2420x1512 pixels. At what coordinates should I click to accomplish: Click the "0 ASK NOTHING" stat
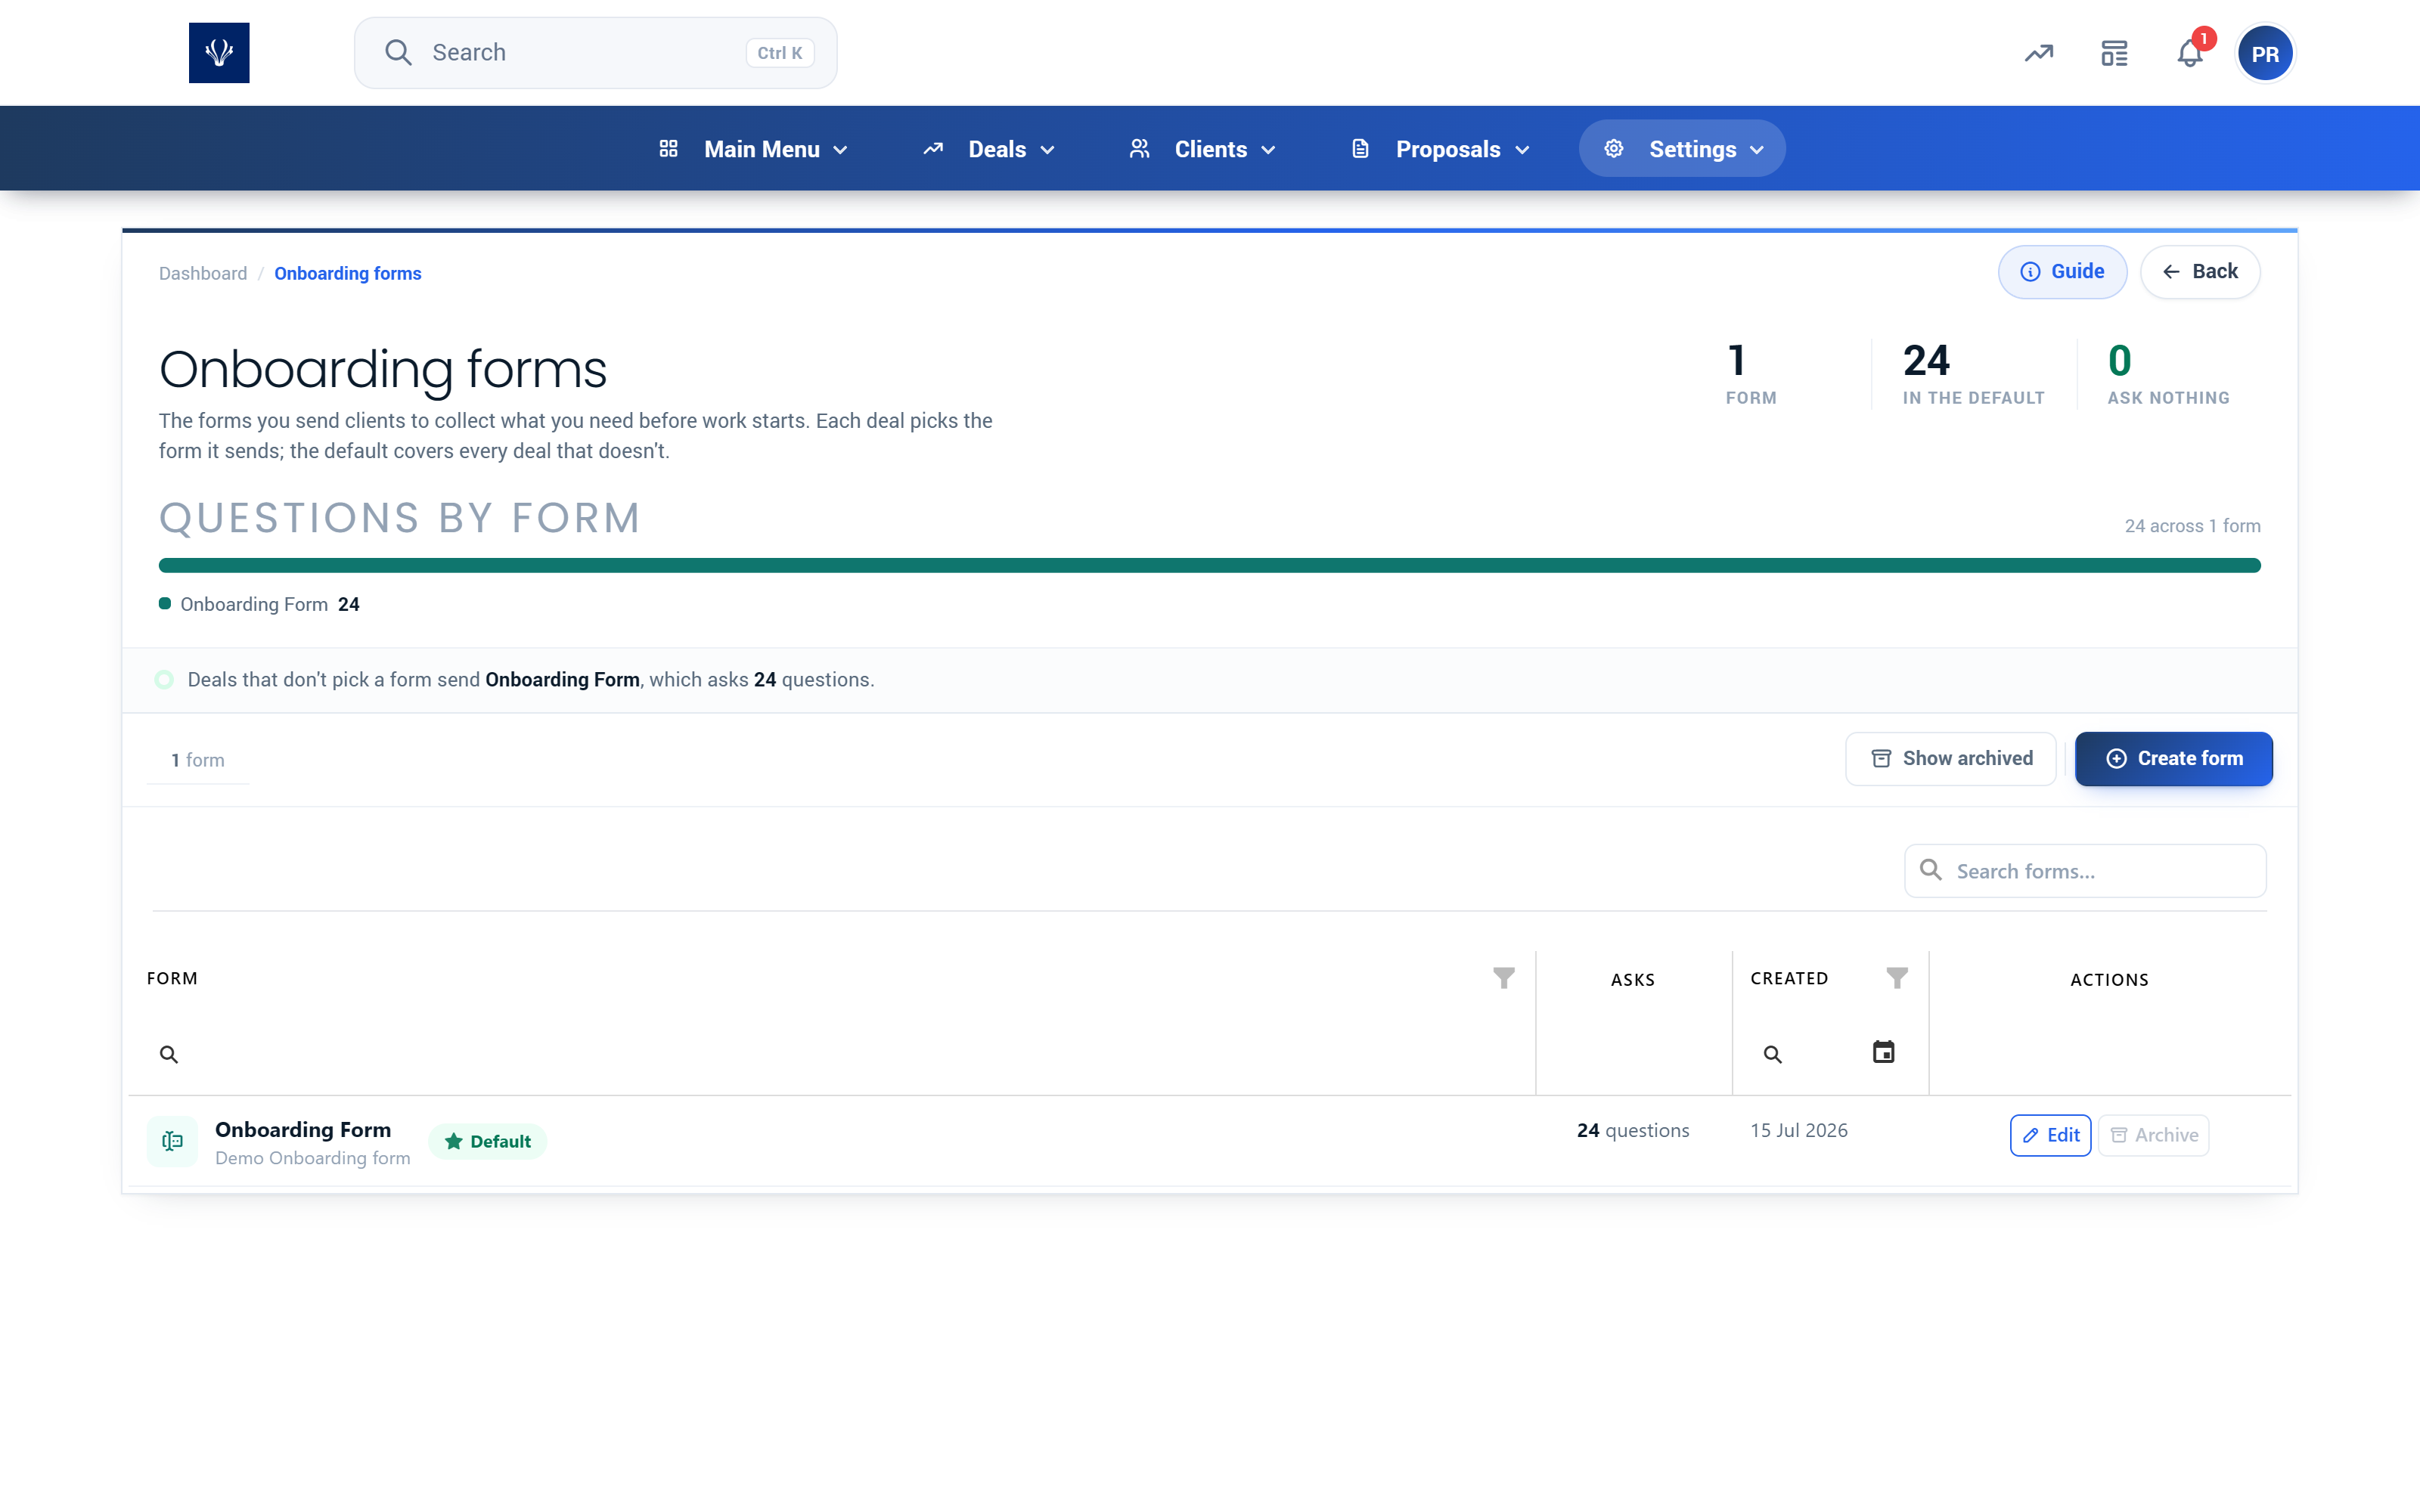(x=2168, y=373)
